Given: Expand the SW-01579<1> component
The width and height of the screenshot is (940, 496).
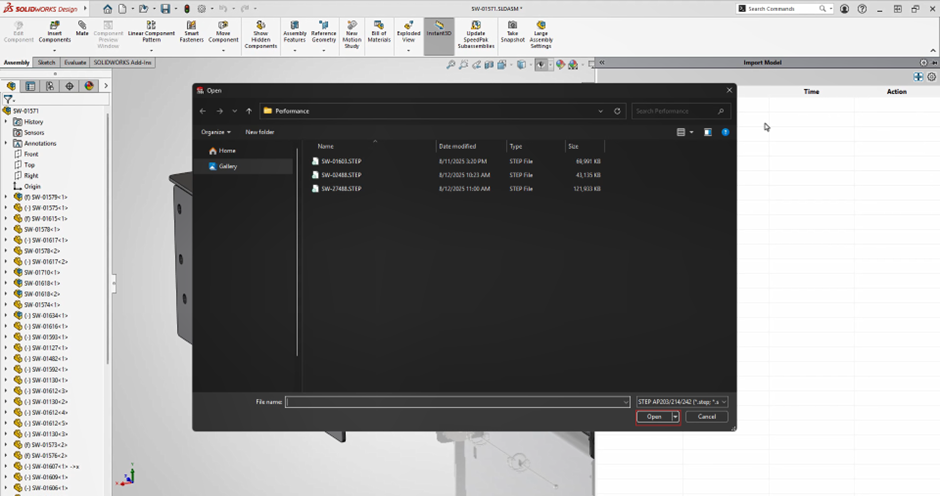Looking at the screenshot, I should [x=6, y=197].
